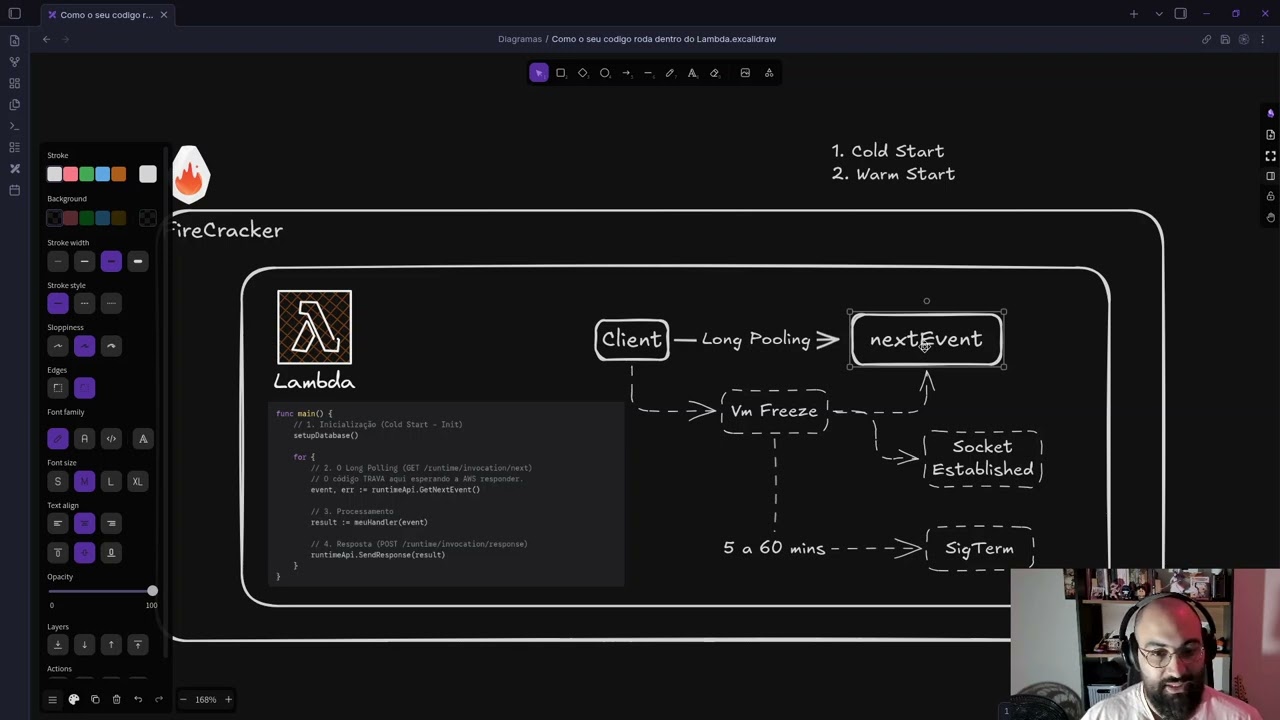Select the freehand Pencil tool
1280x720 pixels.
[670, 73]
